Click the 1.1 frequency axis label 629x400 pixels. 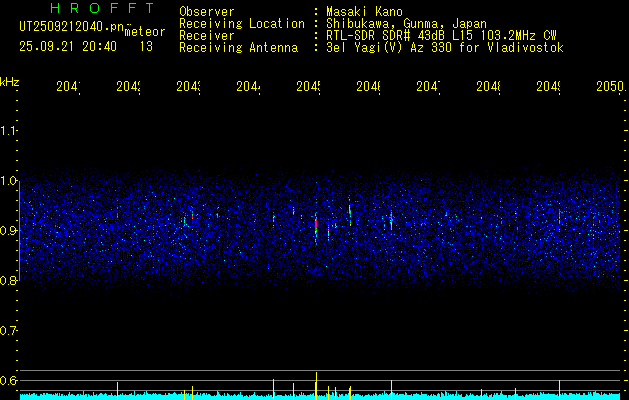(8, 130)
